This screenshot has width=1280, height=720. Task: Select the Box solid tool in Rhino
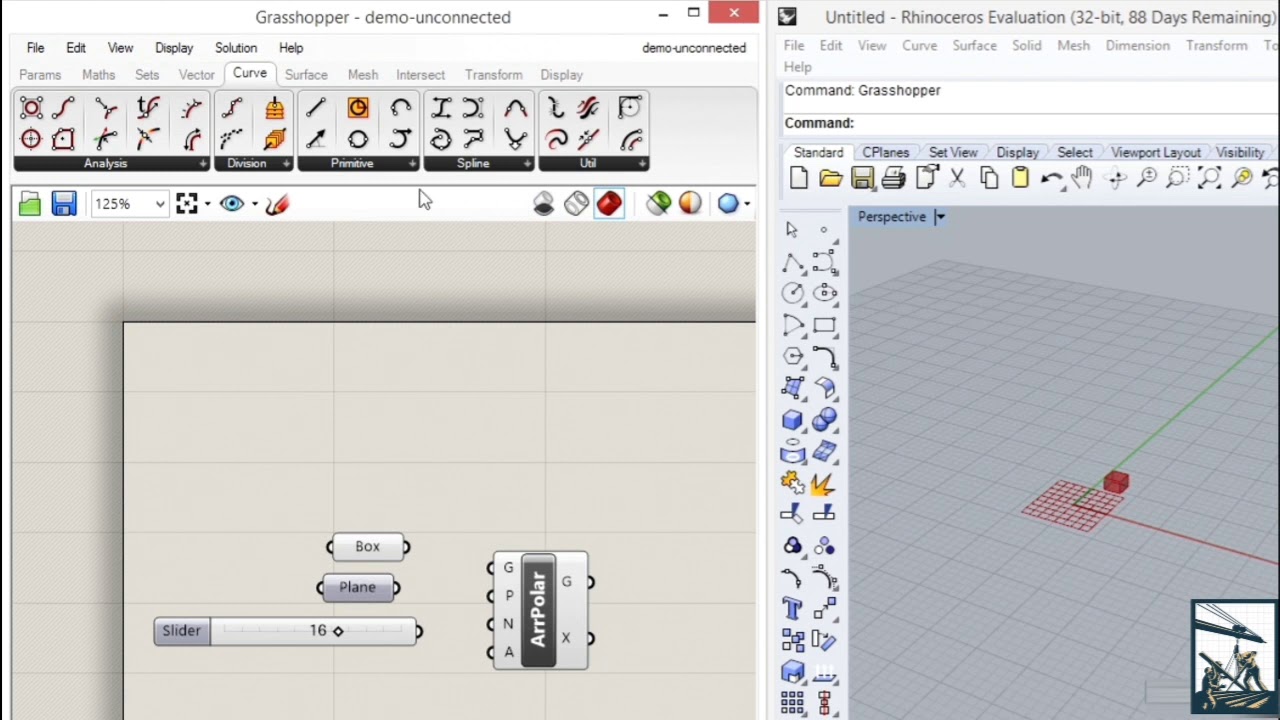pyautogui.click(x=792, y=420)
